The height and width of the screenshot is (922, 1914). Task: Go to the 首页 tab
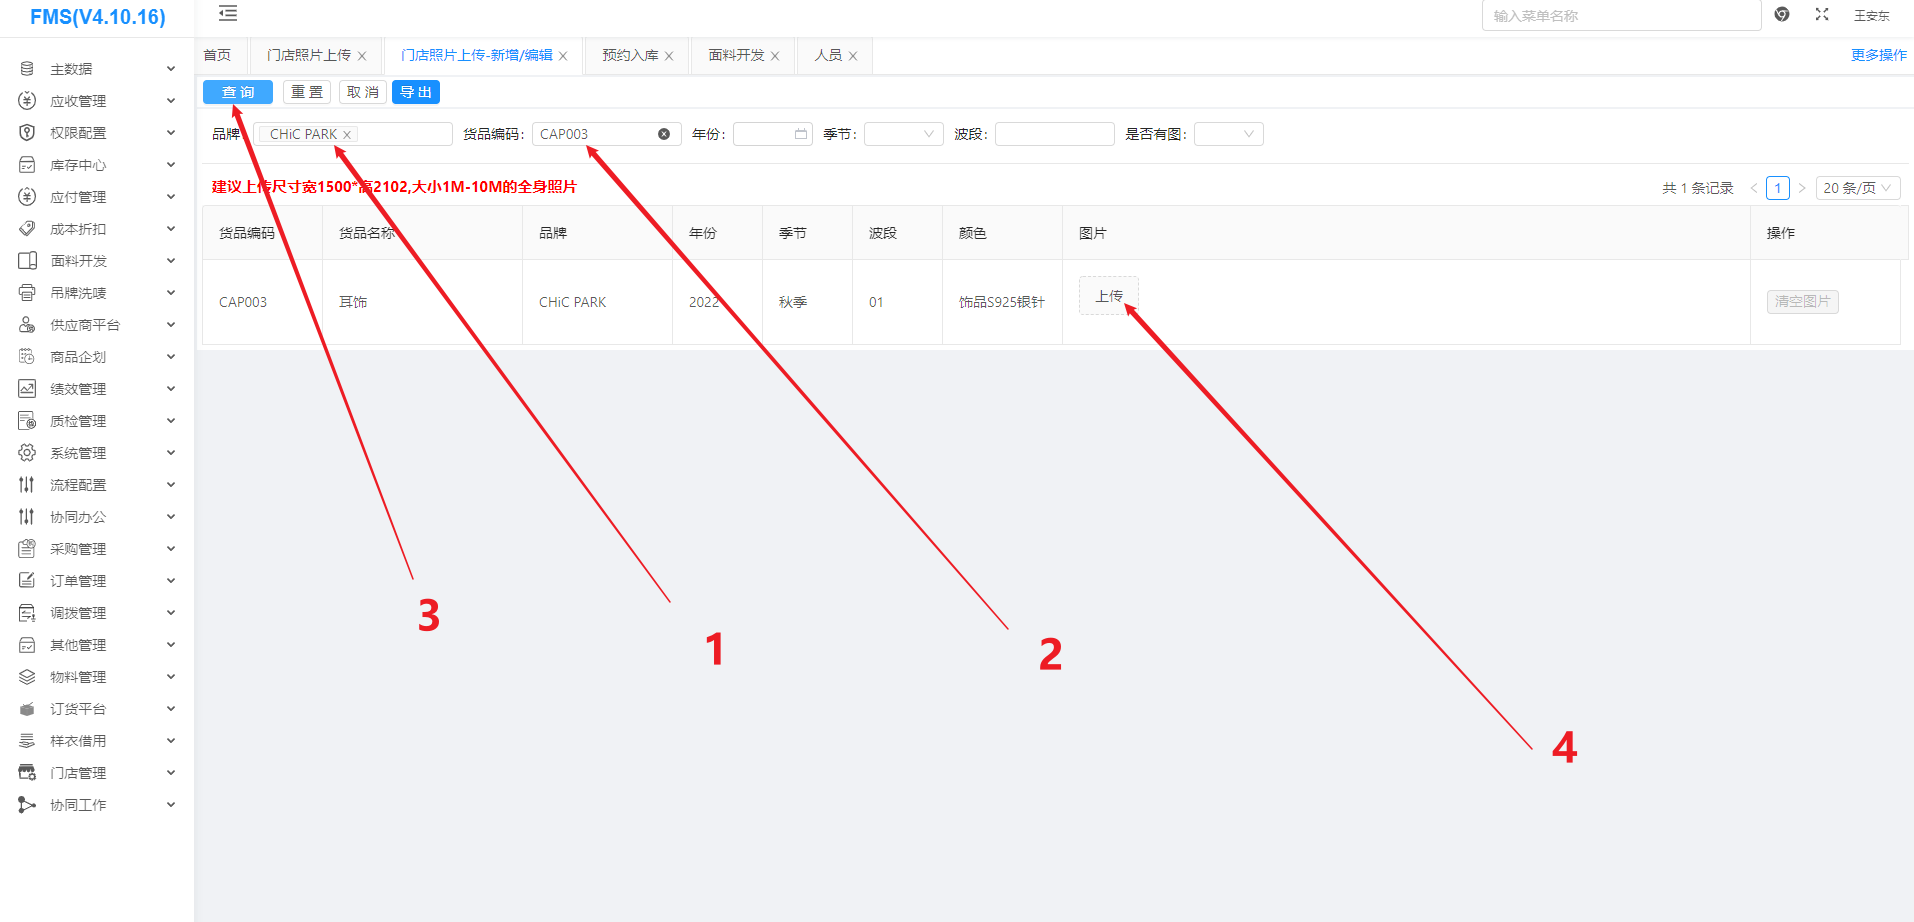click(x=217, y=55)
